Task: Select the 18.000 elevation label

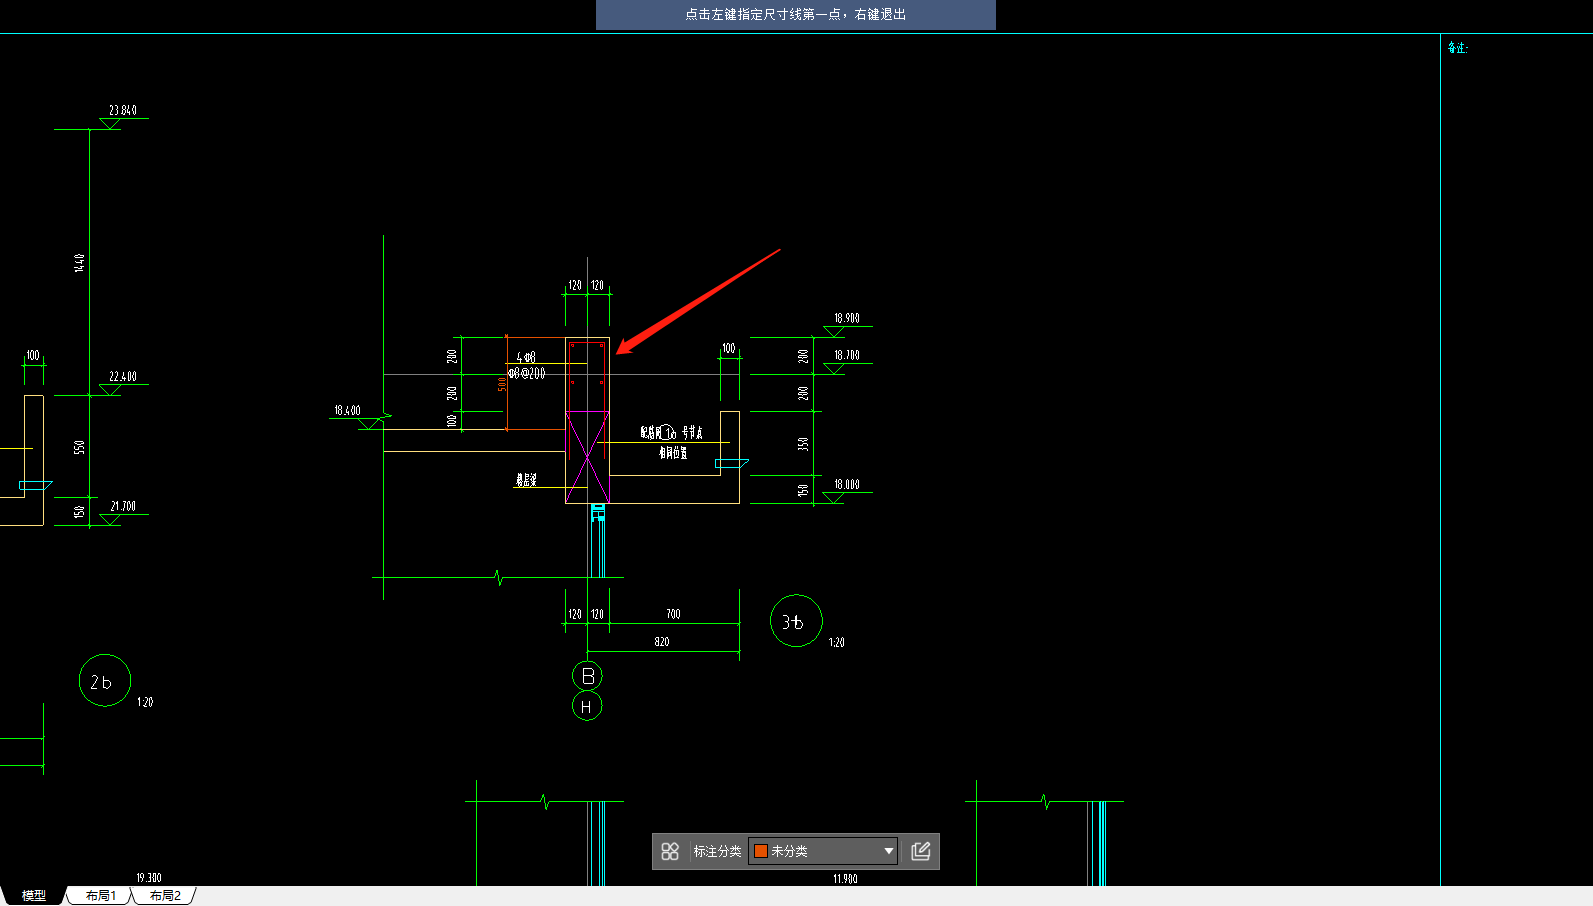Action: coord(847,484)
